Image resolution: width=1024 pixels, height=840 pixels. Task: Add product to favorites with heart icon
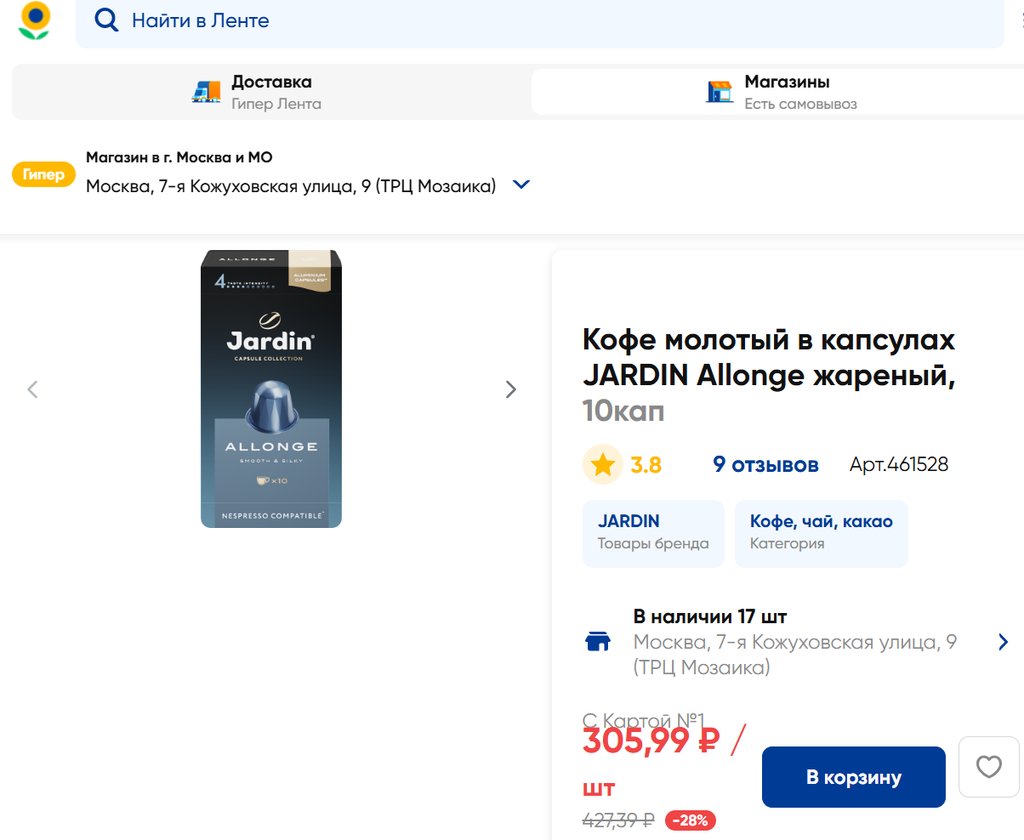click(988, 767)
